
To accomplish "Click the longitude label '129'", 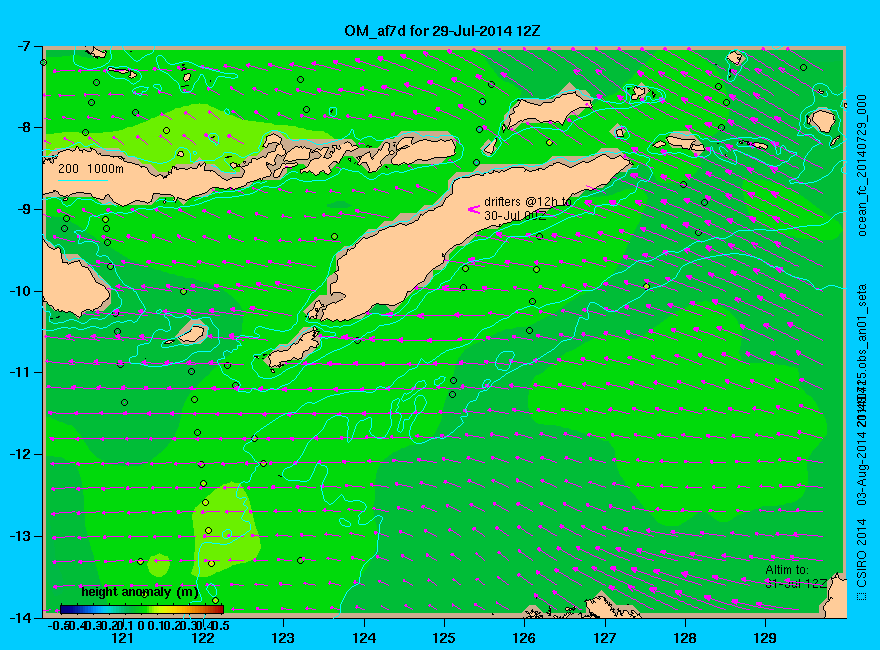I will click(765, 638).
